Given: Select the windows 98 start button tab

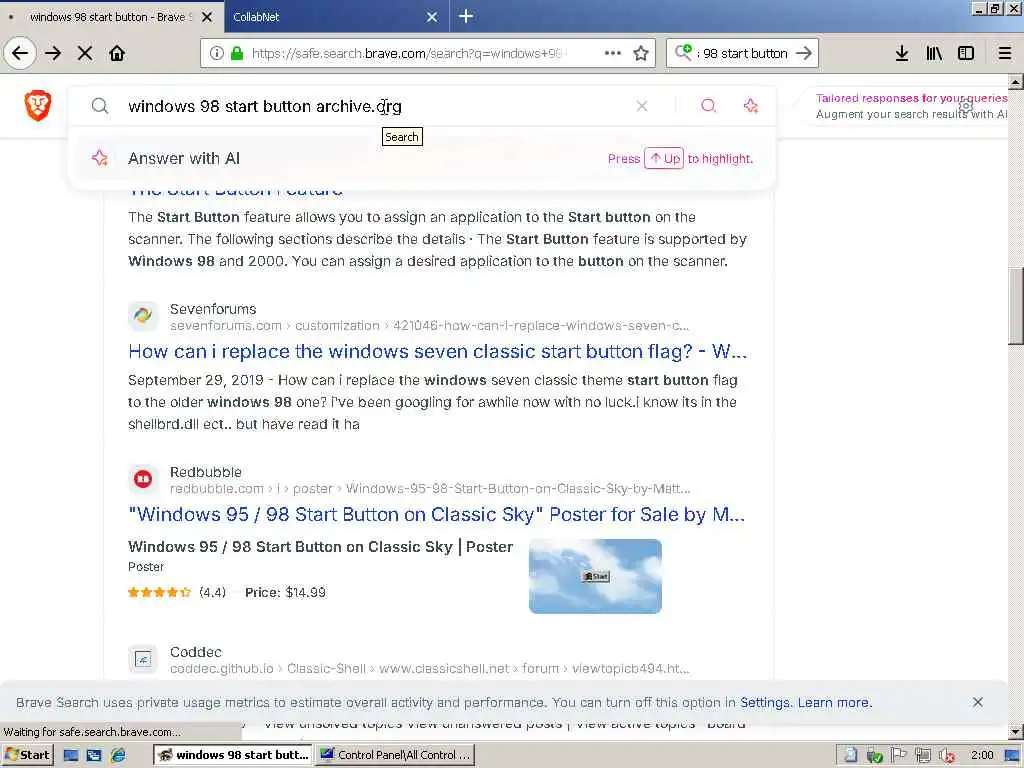Looking at the screenshot, I should click(112, 17).
